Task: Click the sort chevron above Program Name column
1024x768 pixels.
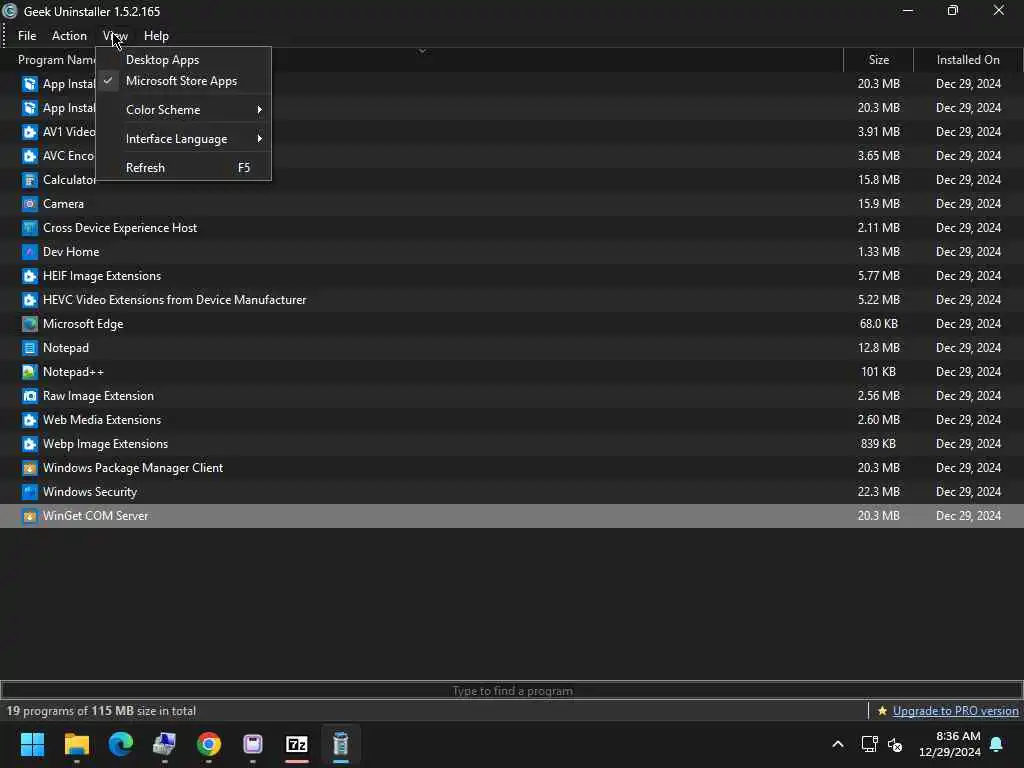Action: click(422, 51)
